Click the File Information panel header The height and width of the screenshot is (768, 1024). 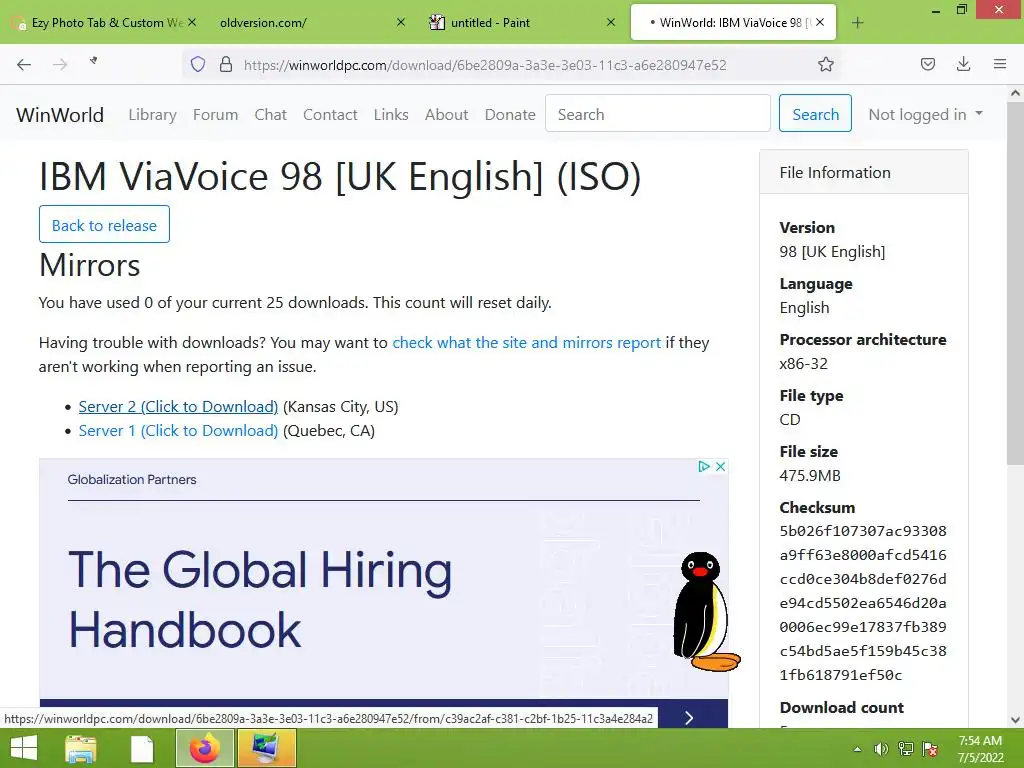863,172
